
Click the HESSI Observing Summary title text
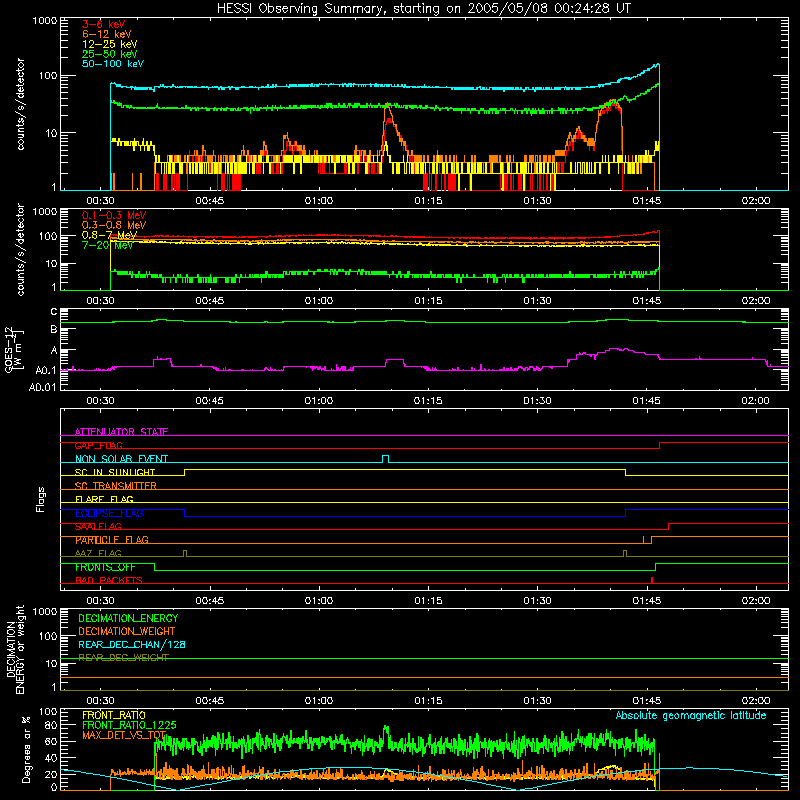click(x=423, y=9)
